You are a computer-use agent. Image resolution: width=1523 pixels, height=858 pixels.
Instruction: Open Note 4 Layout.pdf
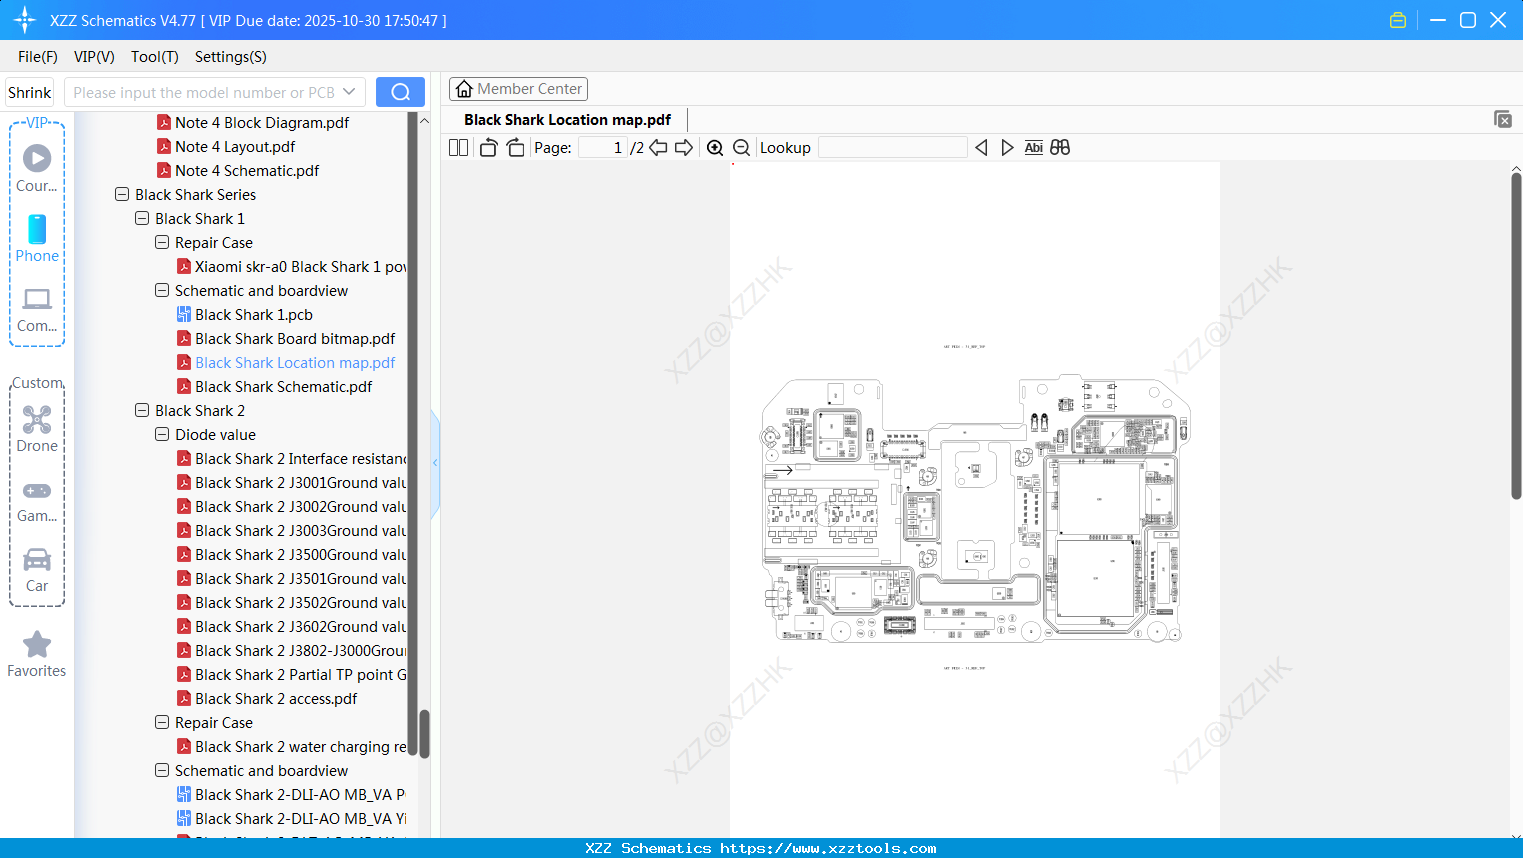[x=235, y=147]
